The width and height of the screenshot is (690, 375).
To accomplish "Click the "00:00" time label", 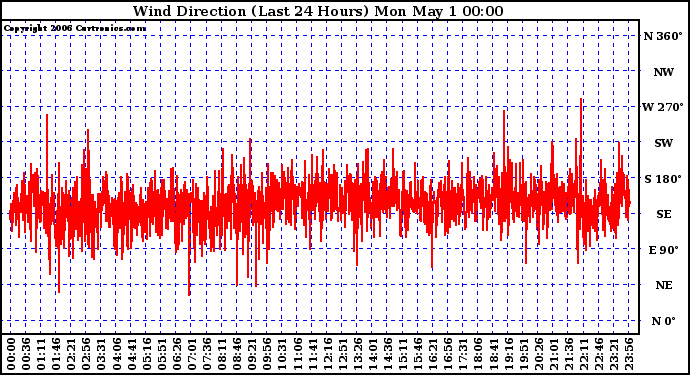I will pos(11,354).
